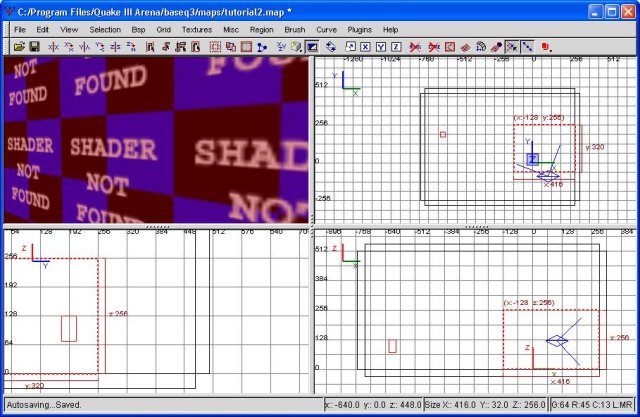Select the red entity rectangle in the YZ view
The height and width of the screenshot is (417, 640).
[x=69, y=328]
